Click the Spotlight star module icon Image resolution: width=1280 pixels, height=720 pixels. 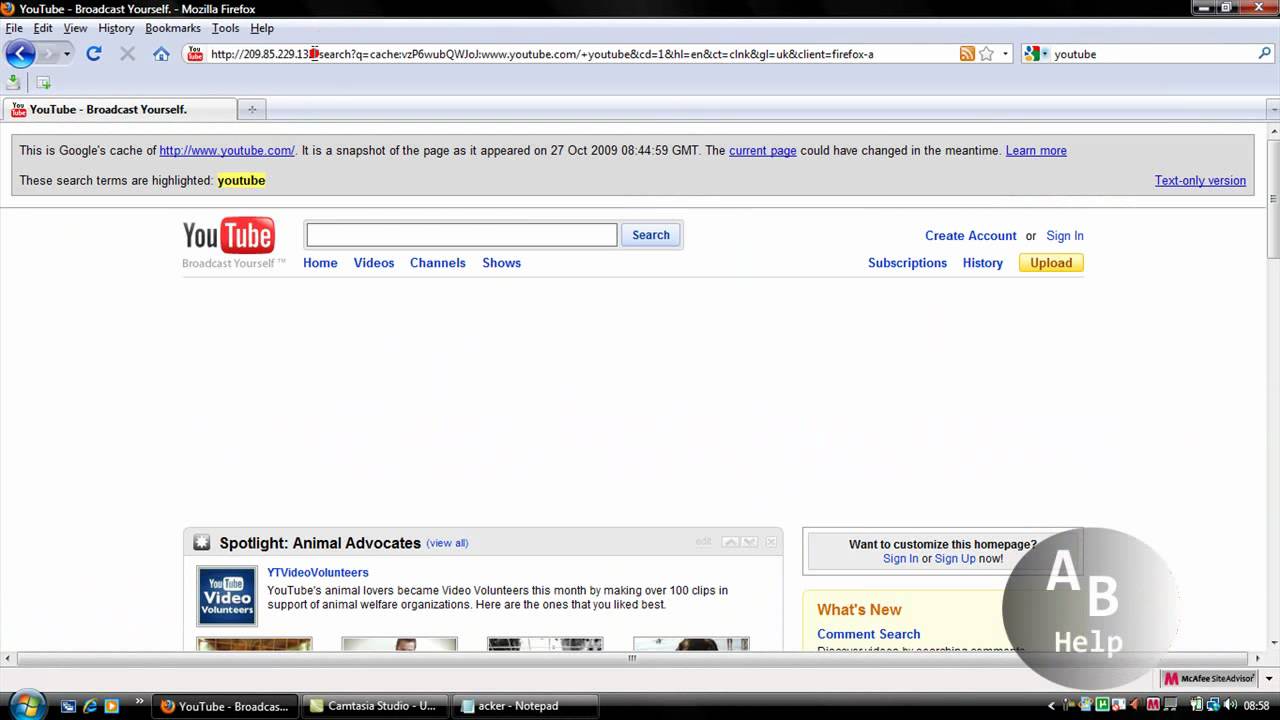pyautogui.click(x=202, y=542)
